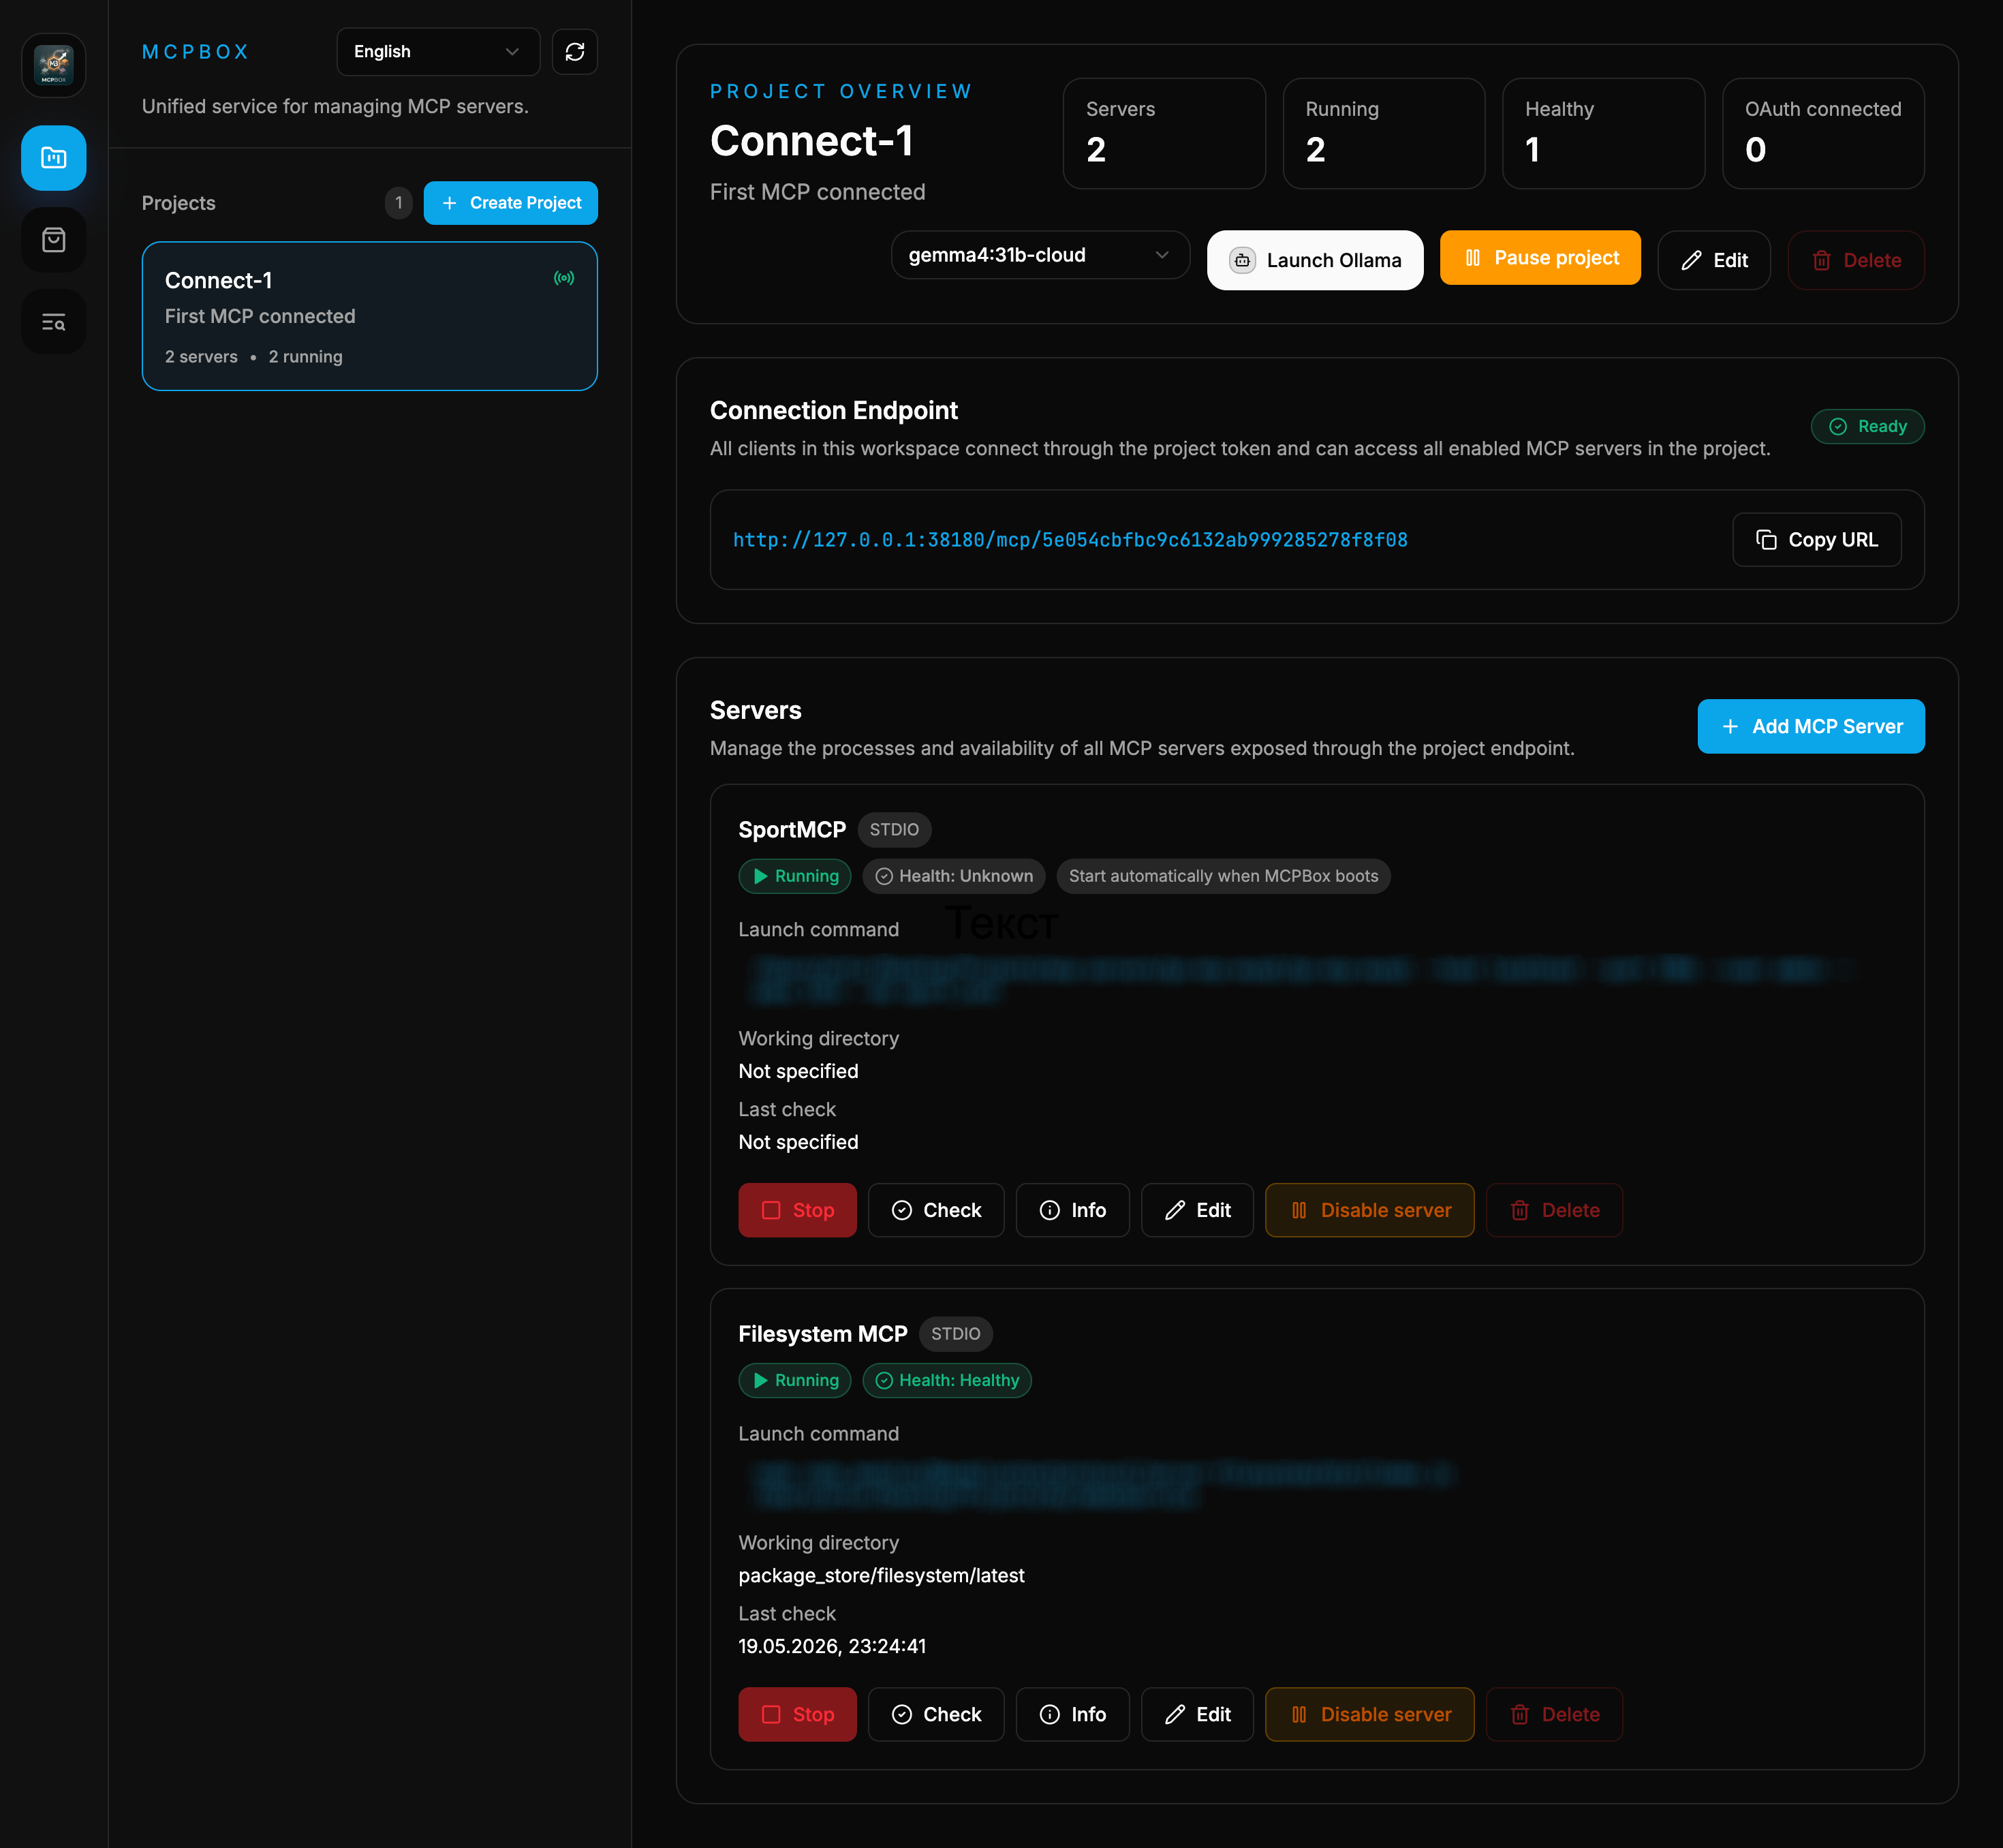Image resolution: width=2003 pixels, height=1848 pixels.
Task: Click the Health: Healthy badge
Action: click(947, 1380)
